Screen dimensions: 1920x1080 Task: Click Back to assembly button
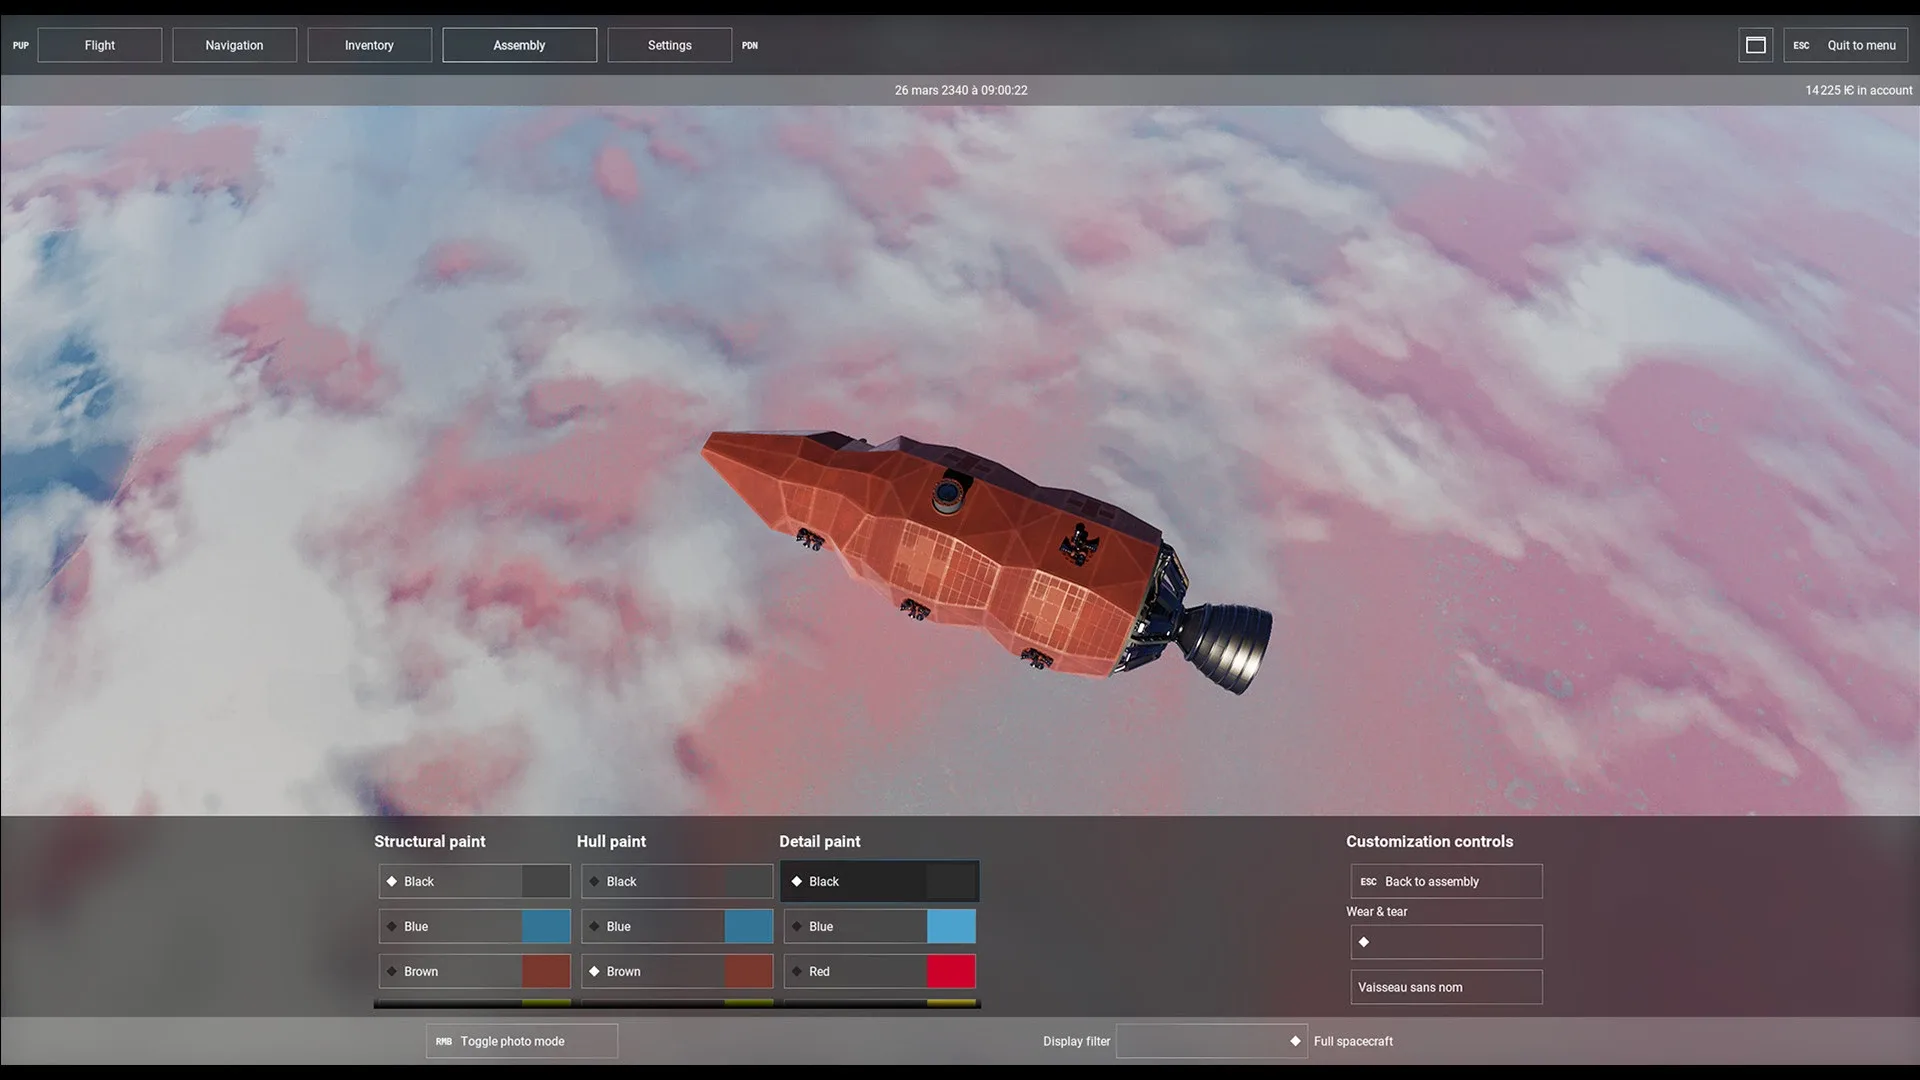pyautogui.click(x=1446, y=881)
